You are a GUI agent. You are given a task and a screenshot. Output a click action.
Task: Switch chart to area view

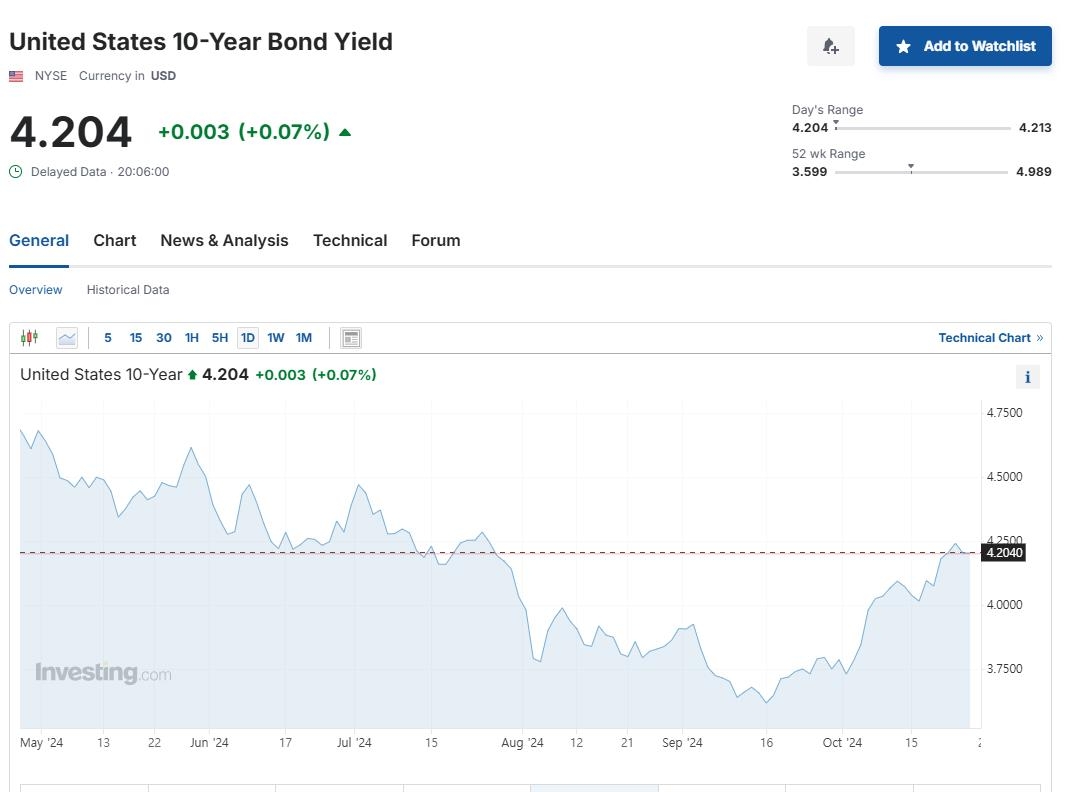[x=67, y=338]
